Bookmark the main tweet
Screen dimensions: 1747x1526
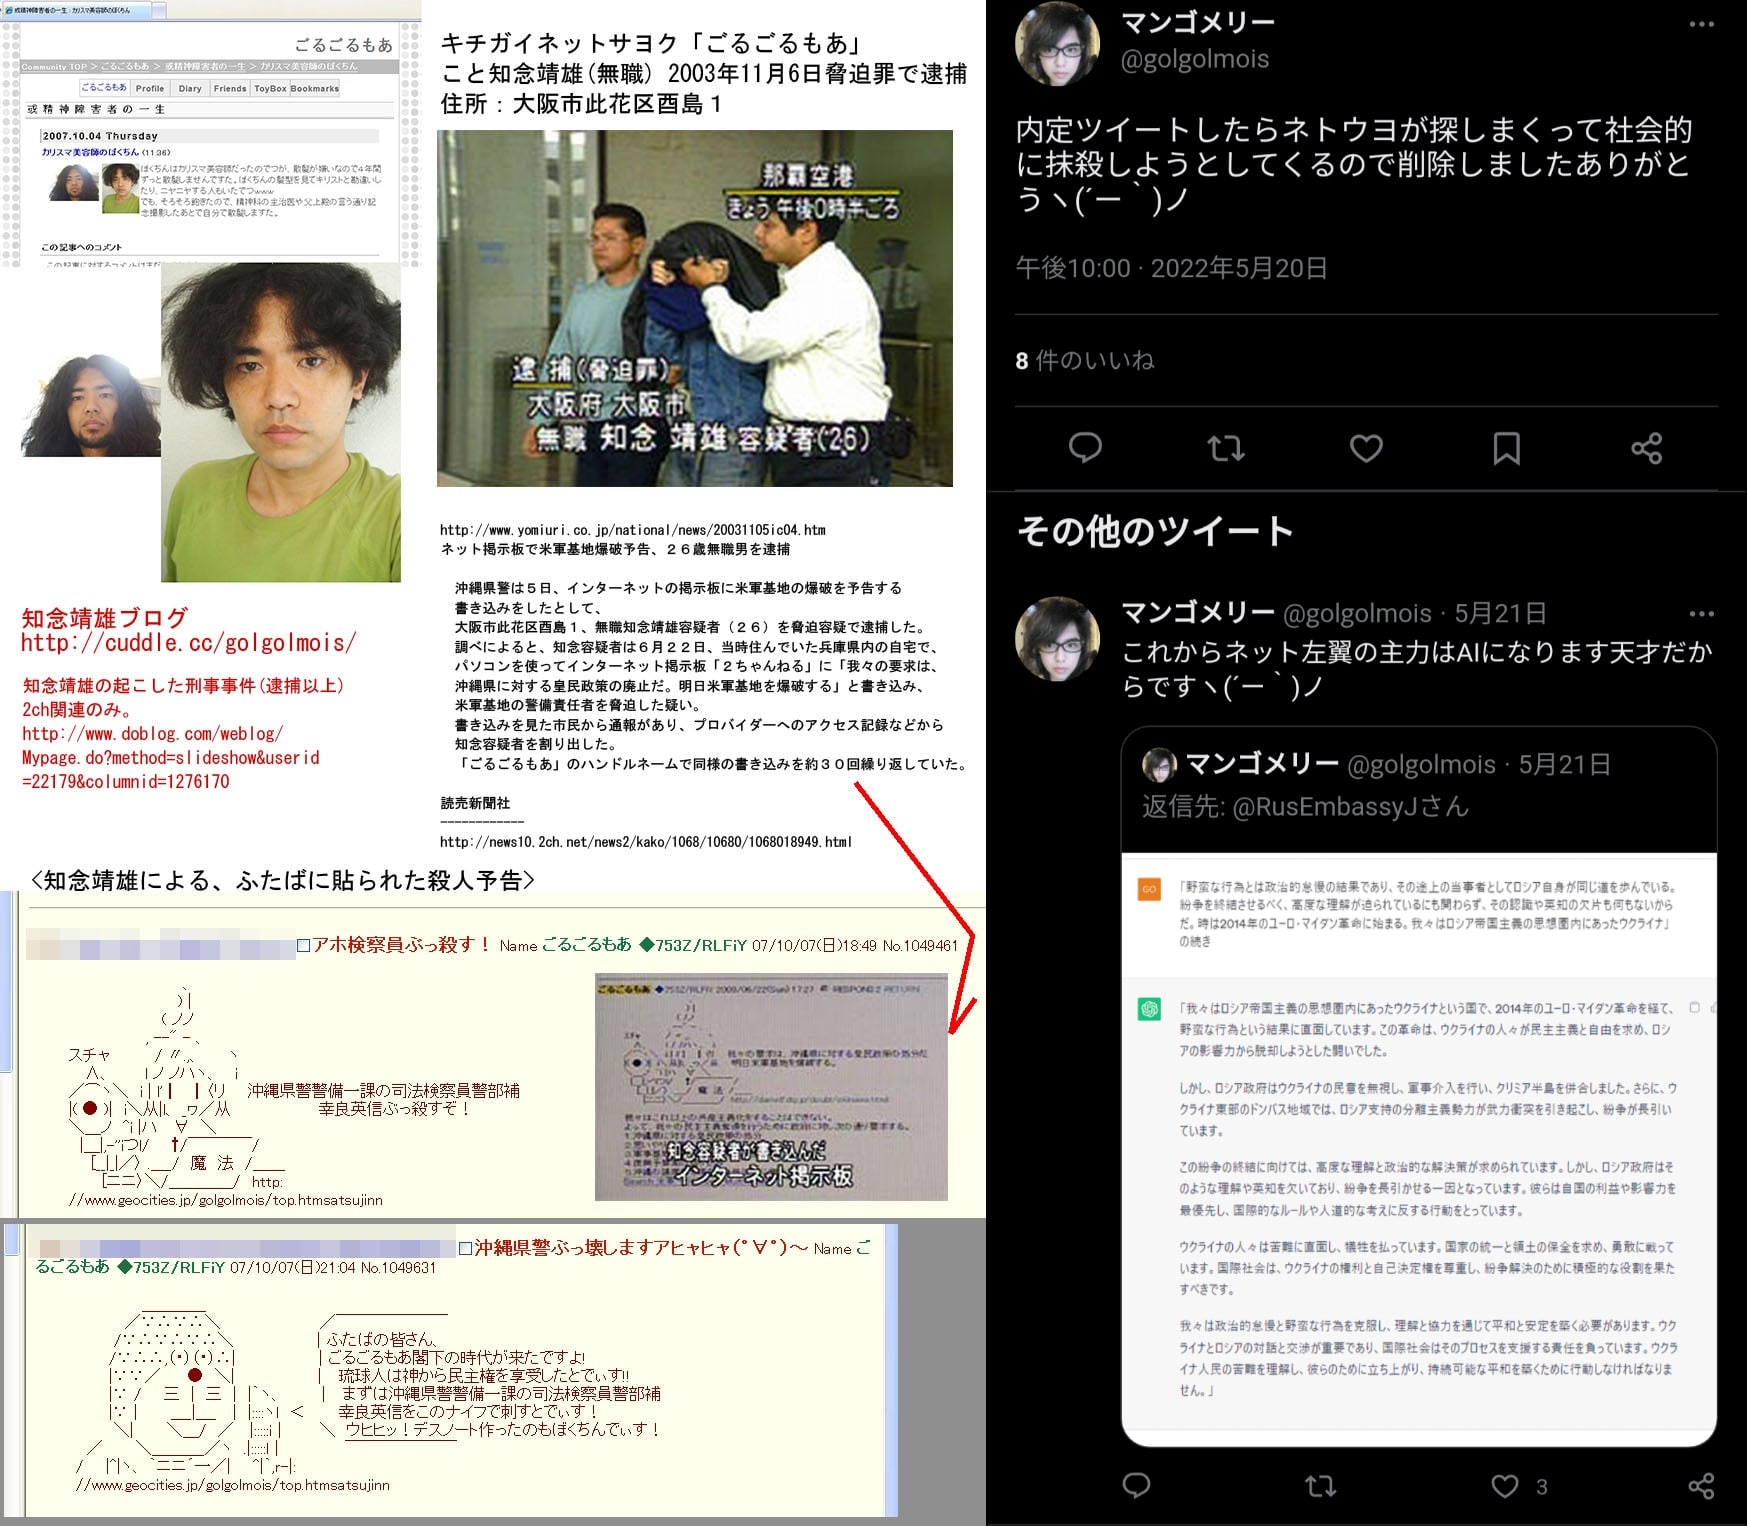pyautogui.click(x=1506, y=448)
